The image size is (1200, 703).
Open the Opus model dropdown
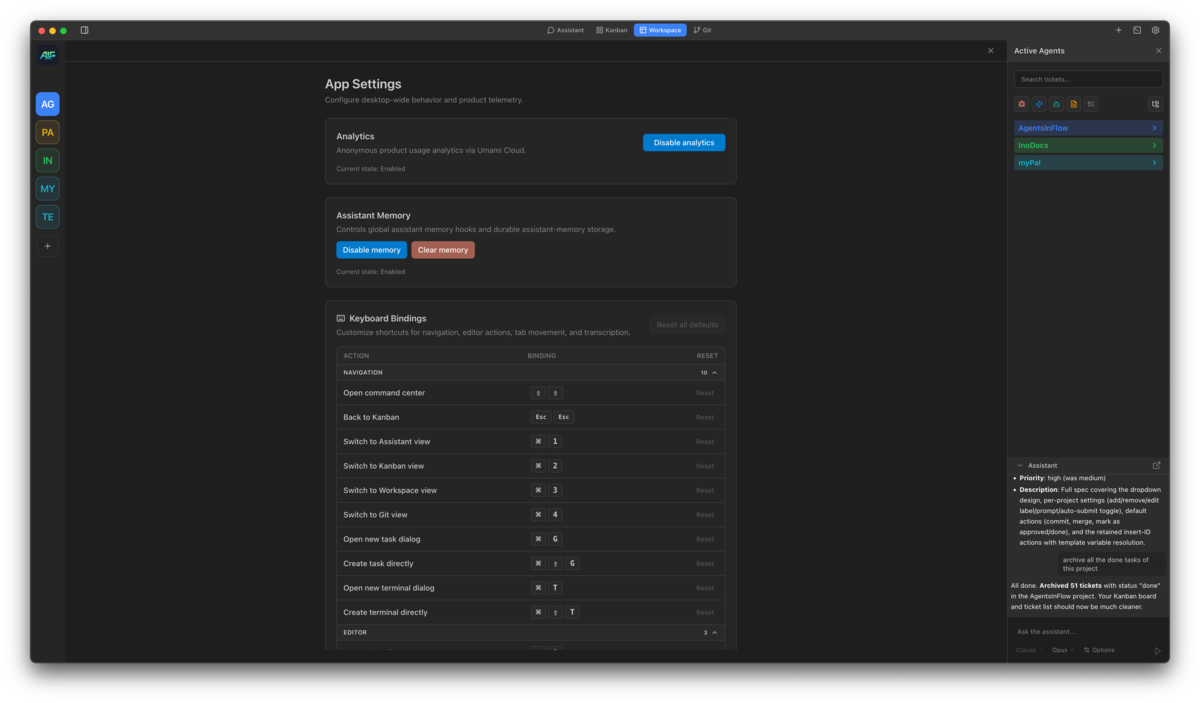(1062, 649)
